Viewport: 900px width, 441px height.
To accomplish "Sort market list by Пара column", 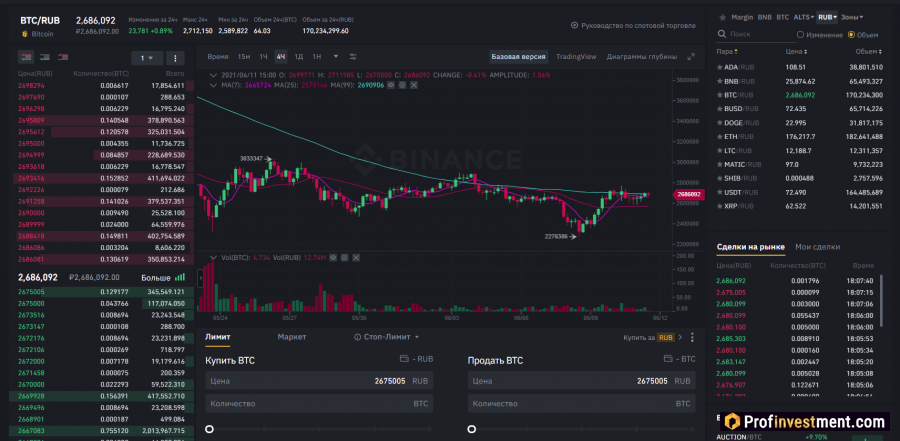I will pos(727,52).
